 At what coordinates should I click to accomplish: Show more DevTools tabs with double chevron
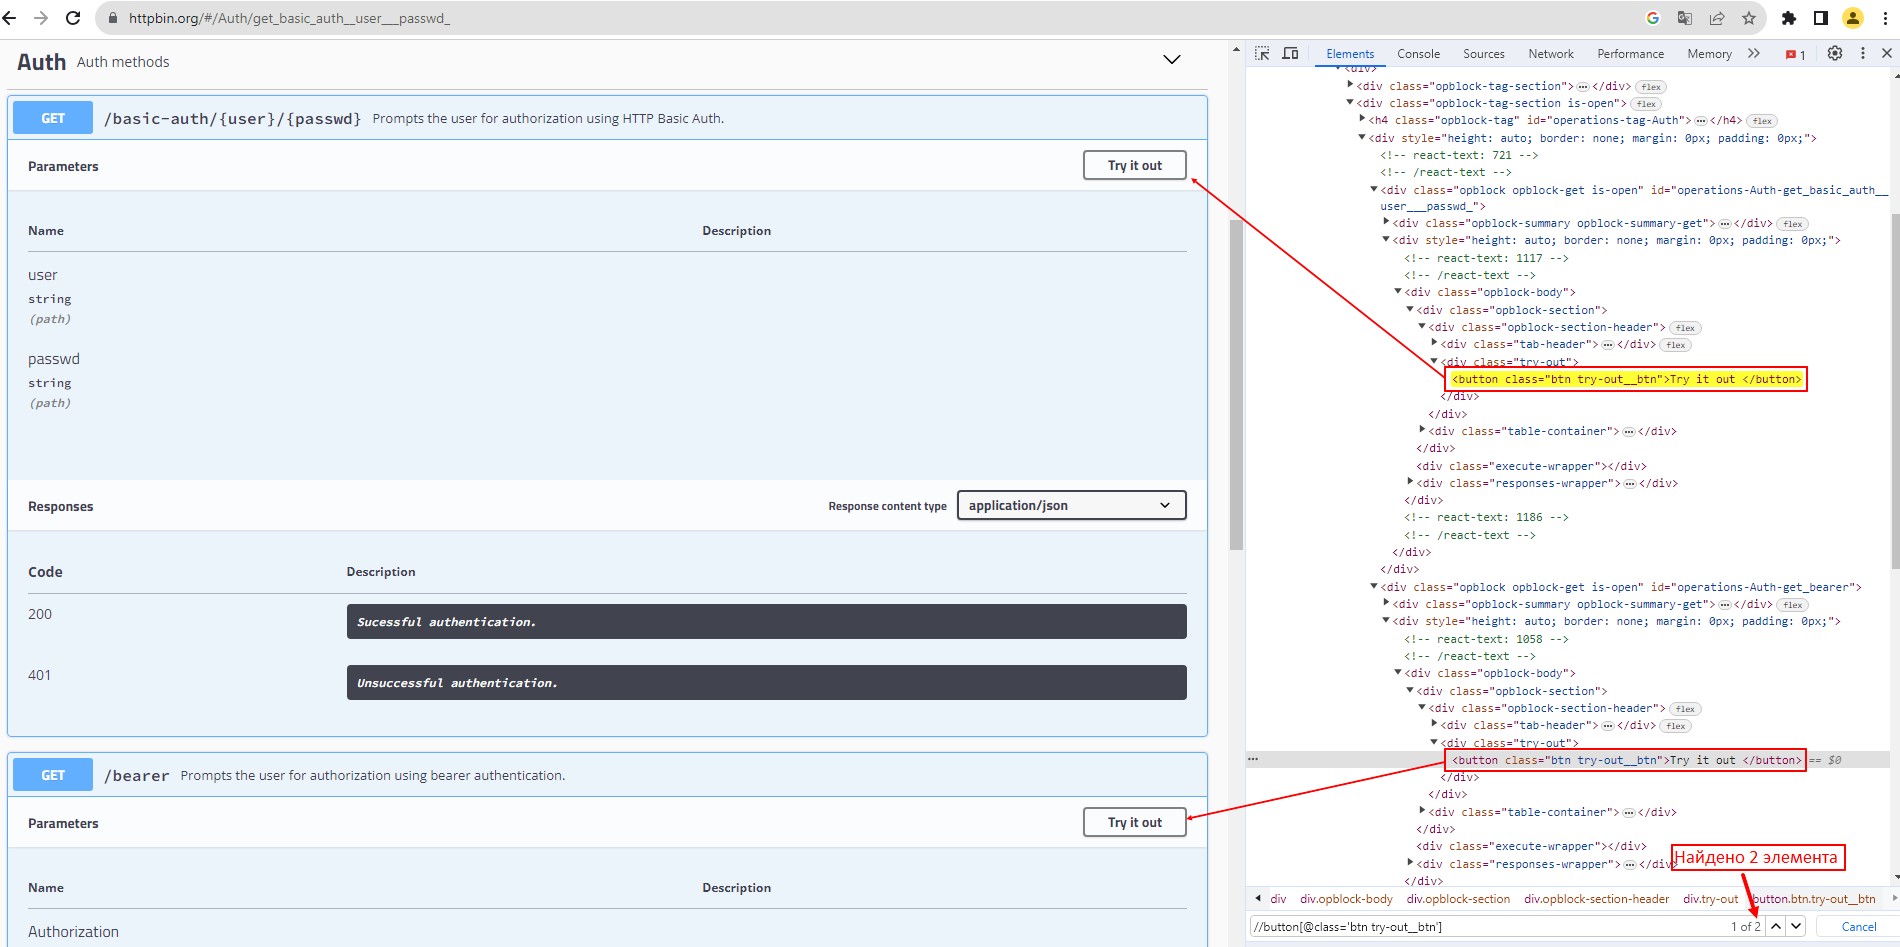(x=1753, y=54)
